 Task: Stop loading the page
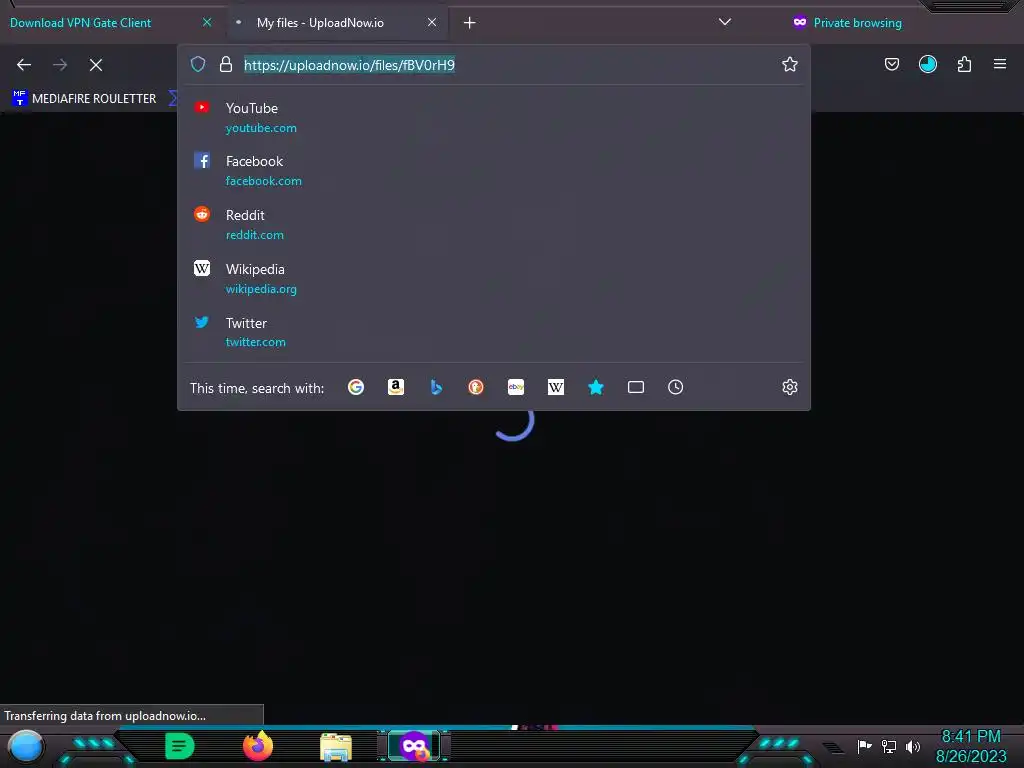pyautogui.click(x=96, y=65)
